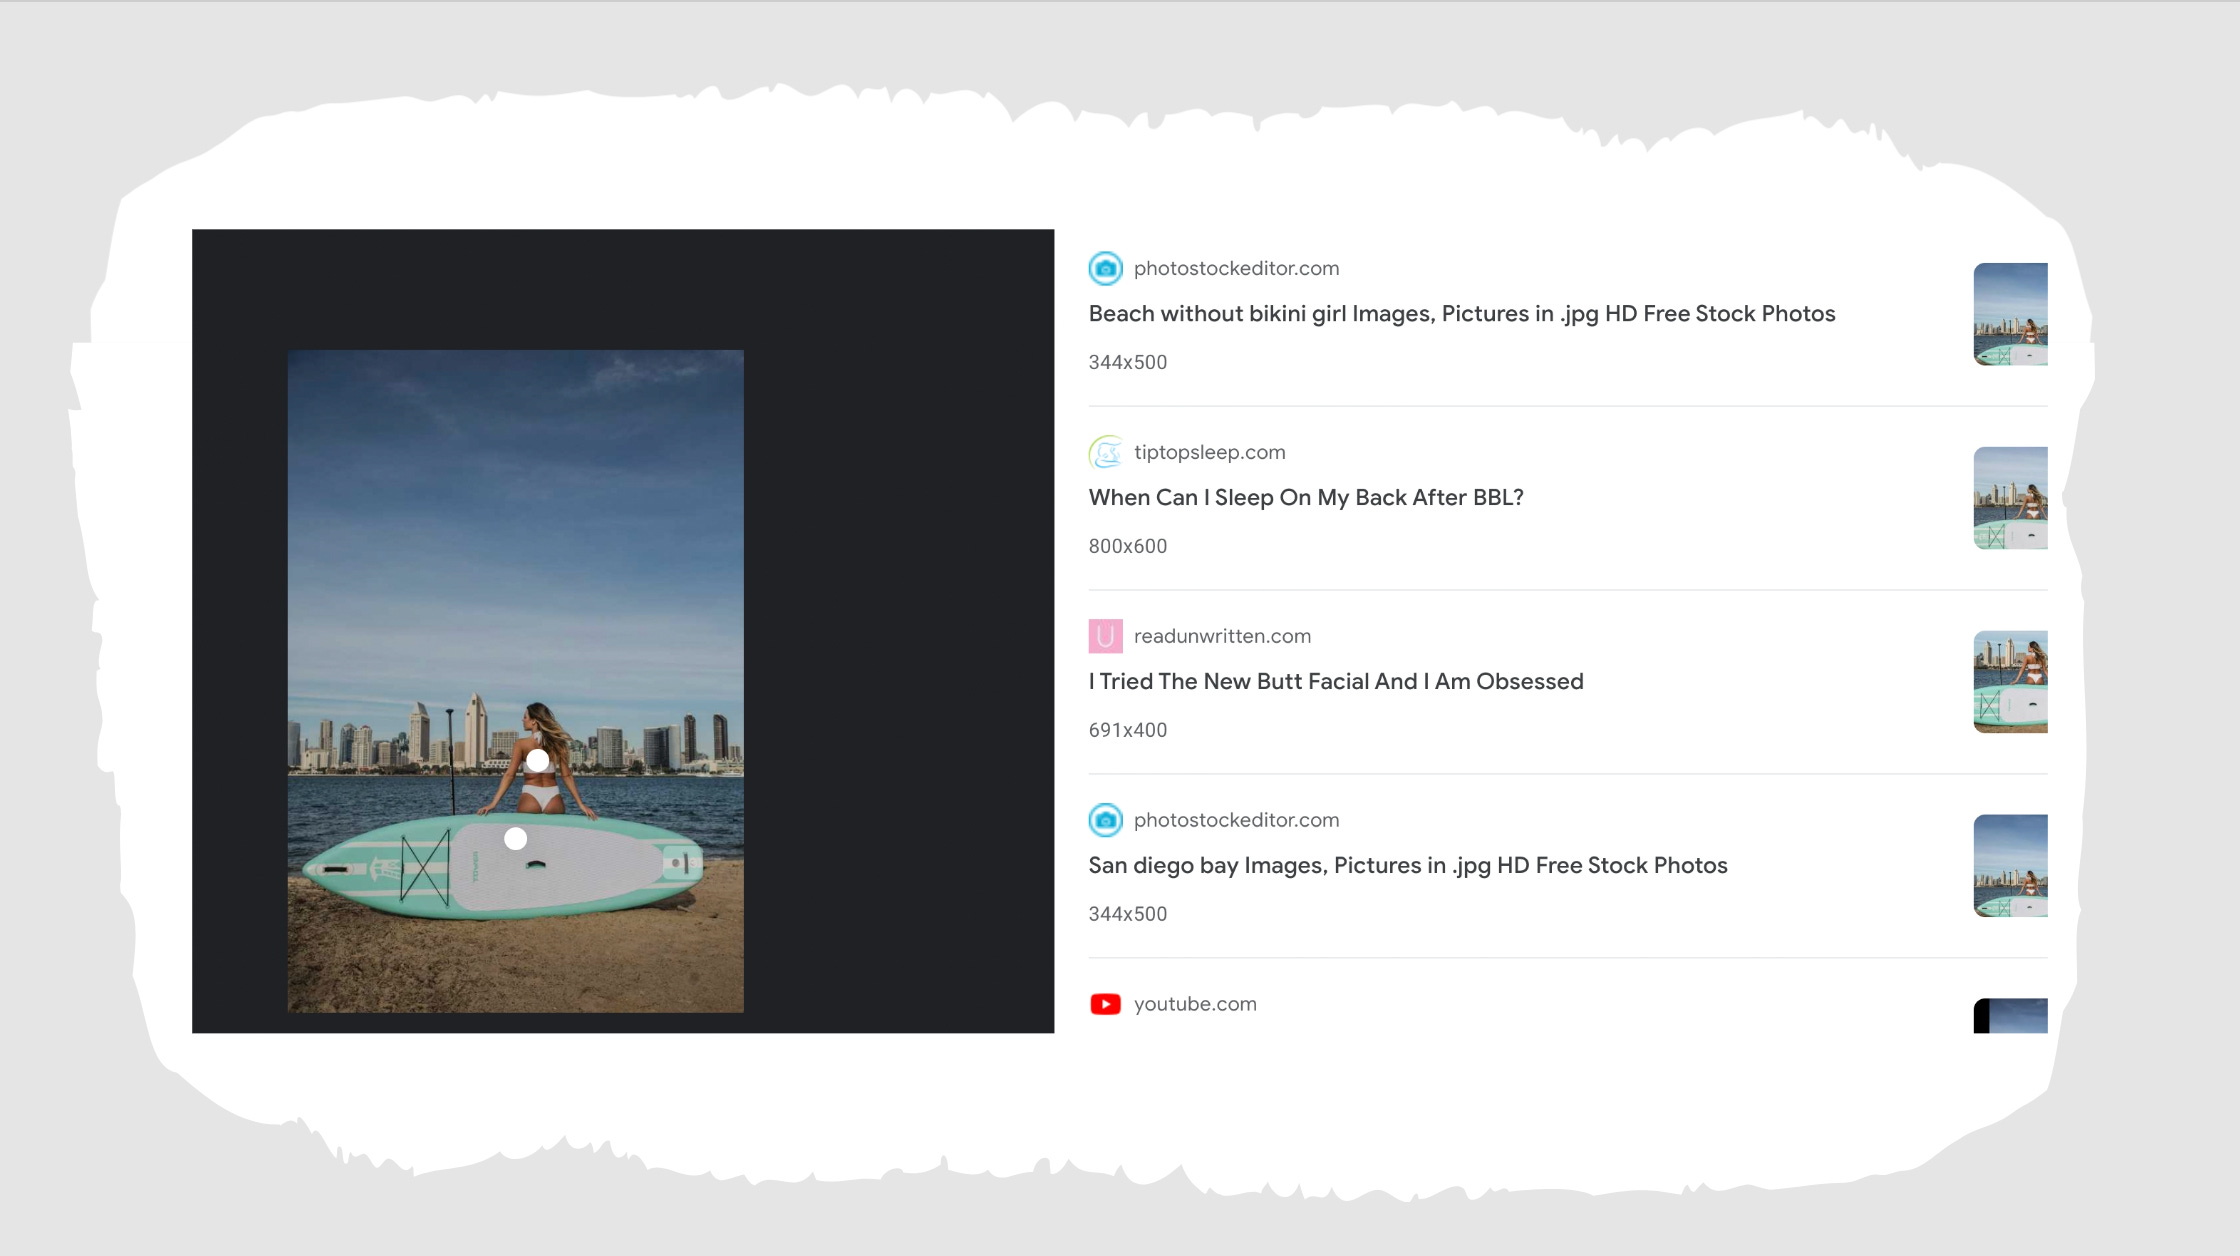The width and height of the screenshot is (2240, 1256).
Task: Click the tiptopsleep.com favicon
Action: (1105, 452)
